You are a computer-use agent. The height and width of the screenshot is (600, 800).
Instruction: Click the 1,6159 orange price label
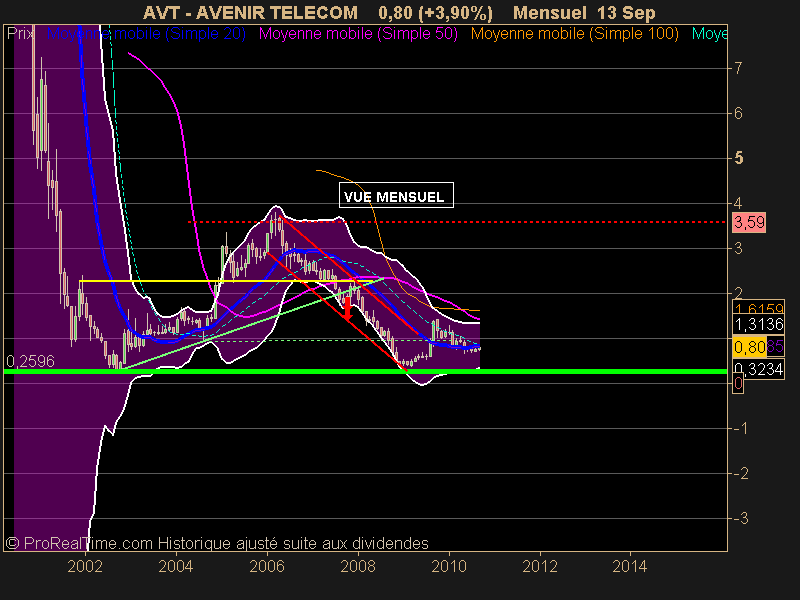coord(759,308)
